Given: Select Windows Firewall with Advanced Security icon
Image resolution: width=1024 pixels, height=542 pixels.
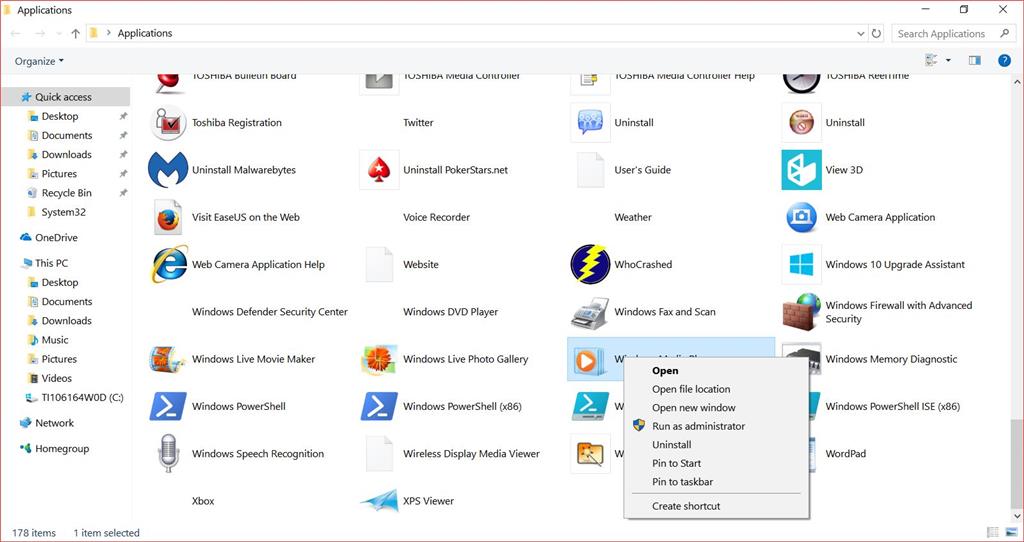Looking at the screenshot, I should [801, 311].
